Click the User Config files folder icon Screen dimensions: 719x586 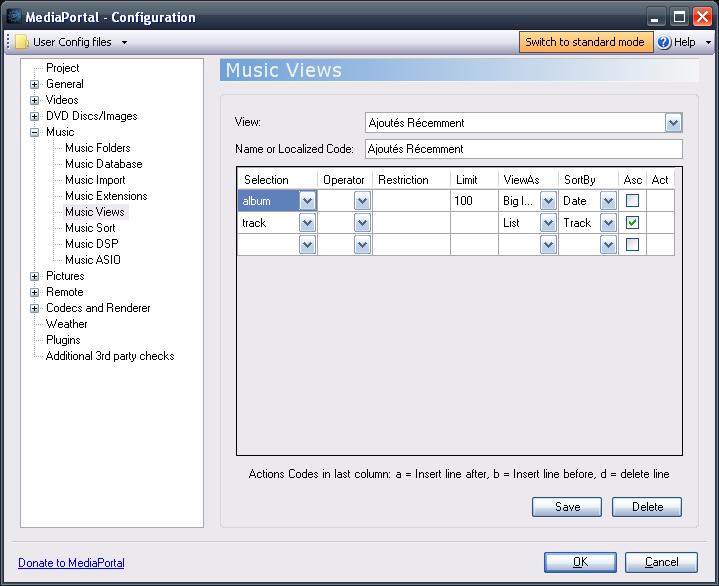point(21,42)
